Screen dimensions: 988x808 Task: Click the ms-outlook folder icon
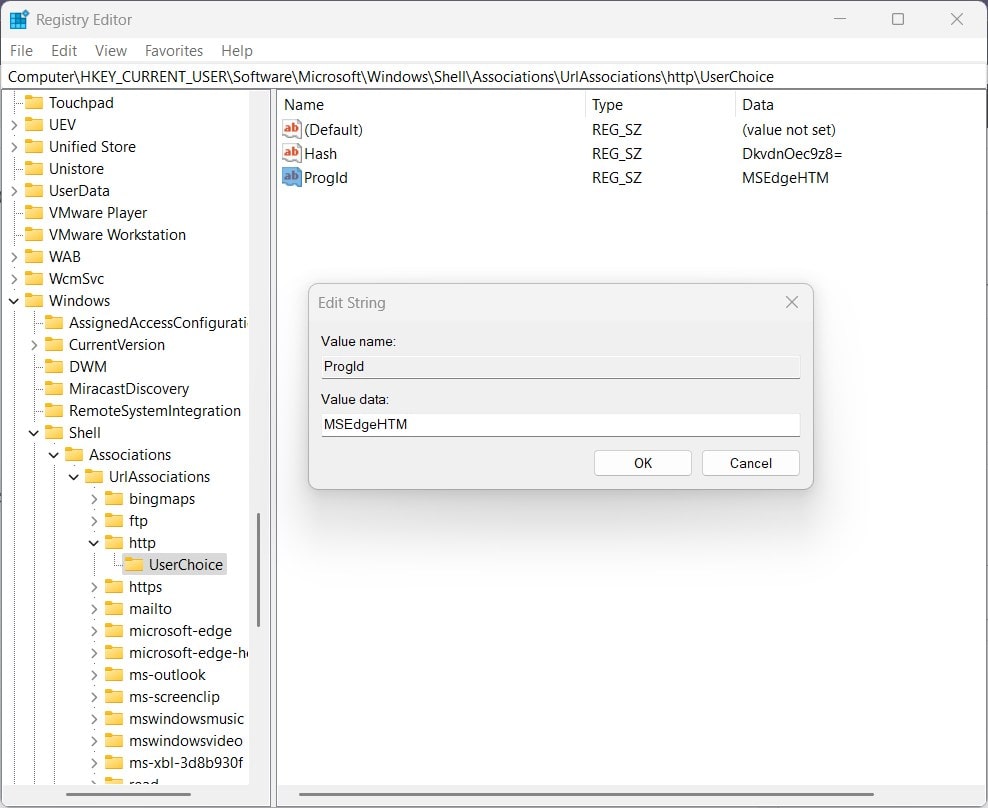click(114, 674)
